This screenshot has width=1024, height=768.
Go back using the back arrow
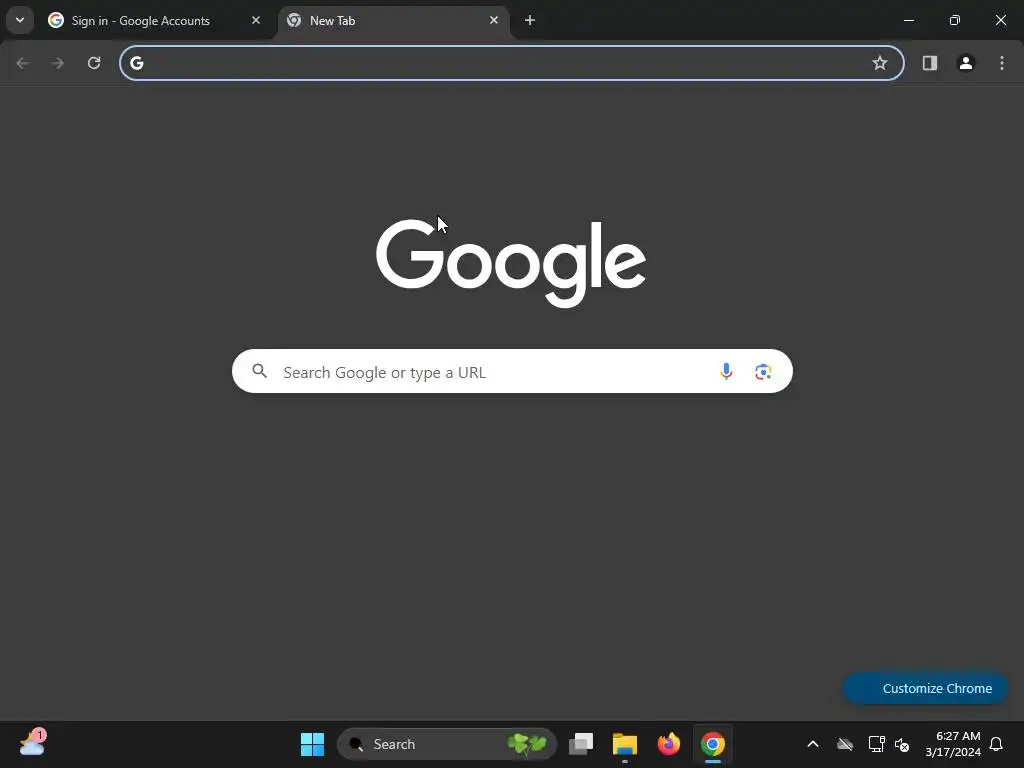point(22,63)
